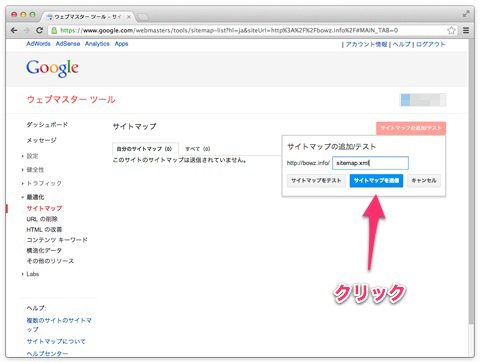This screenshot has width=480, height=363.
Task: Open the Chrome hamburger menu
Action: pyautogui.click(x=466, y=30)
